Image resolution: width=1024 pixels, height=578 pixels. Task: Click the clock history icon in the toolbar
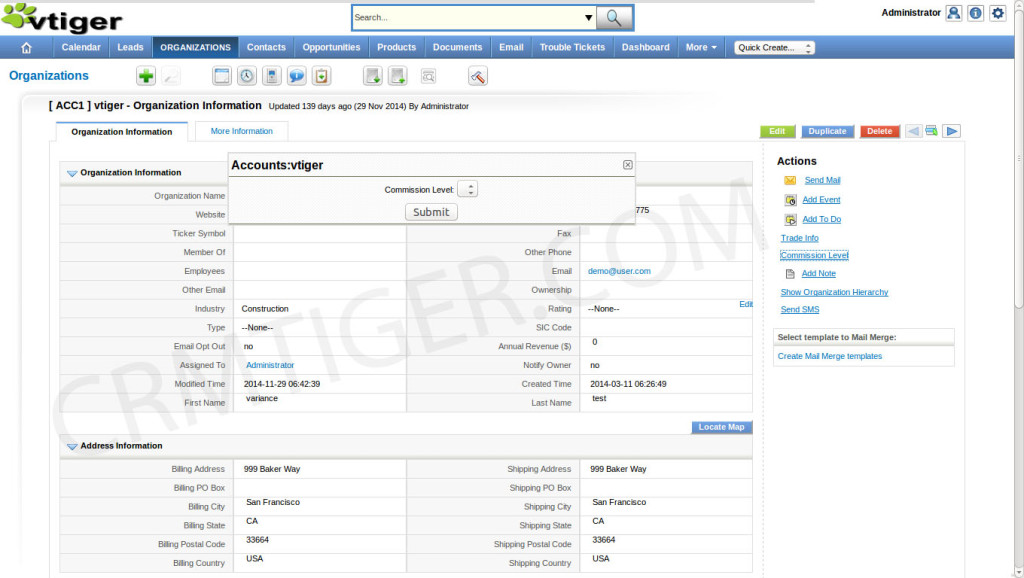[246, 75]
